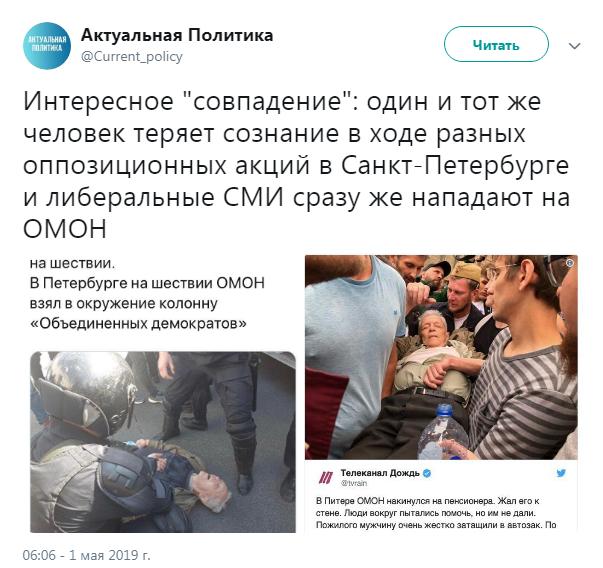Click the Twitter bird icon in embedded tweet
The image size is (603, 568).
tap(561, 473)
